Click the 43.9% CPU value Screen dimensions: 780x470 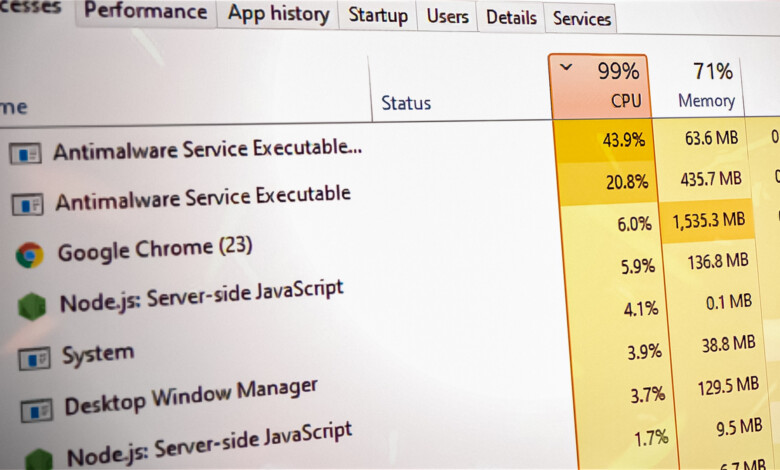624,140
